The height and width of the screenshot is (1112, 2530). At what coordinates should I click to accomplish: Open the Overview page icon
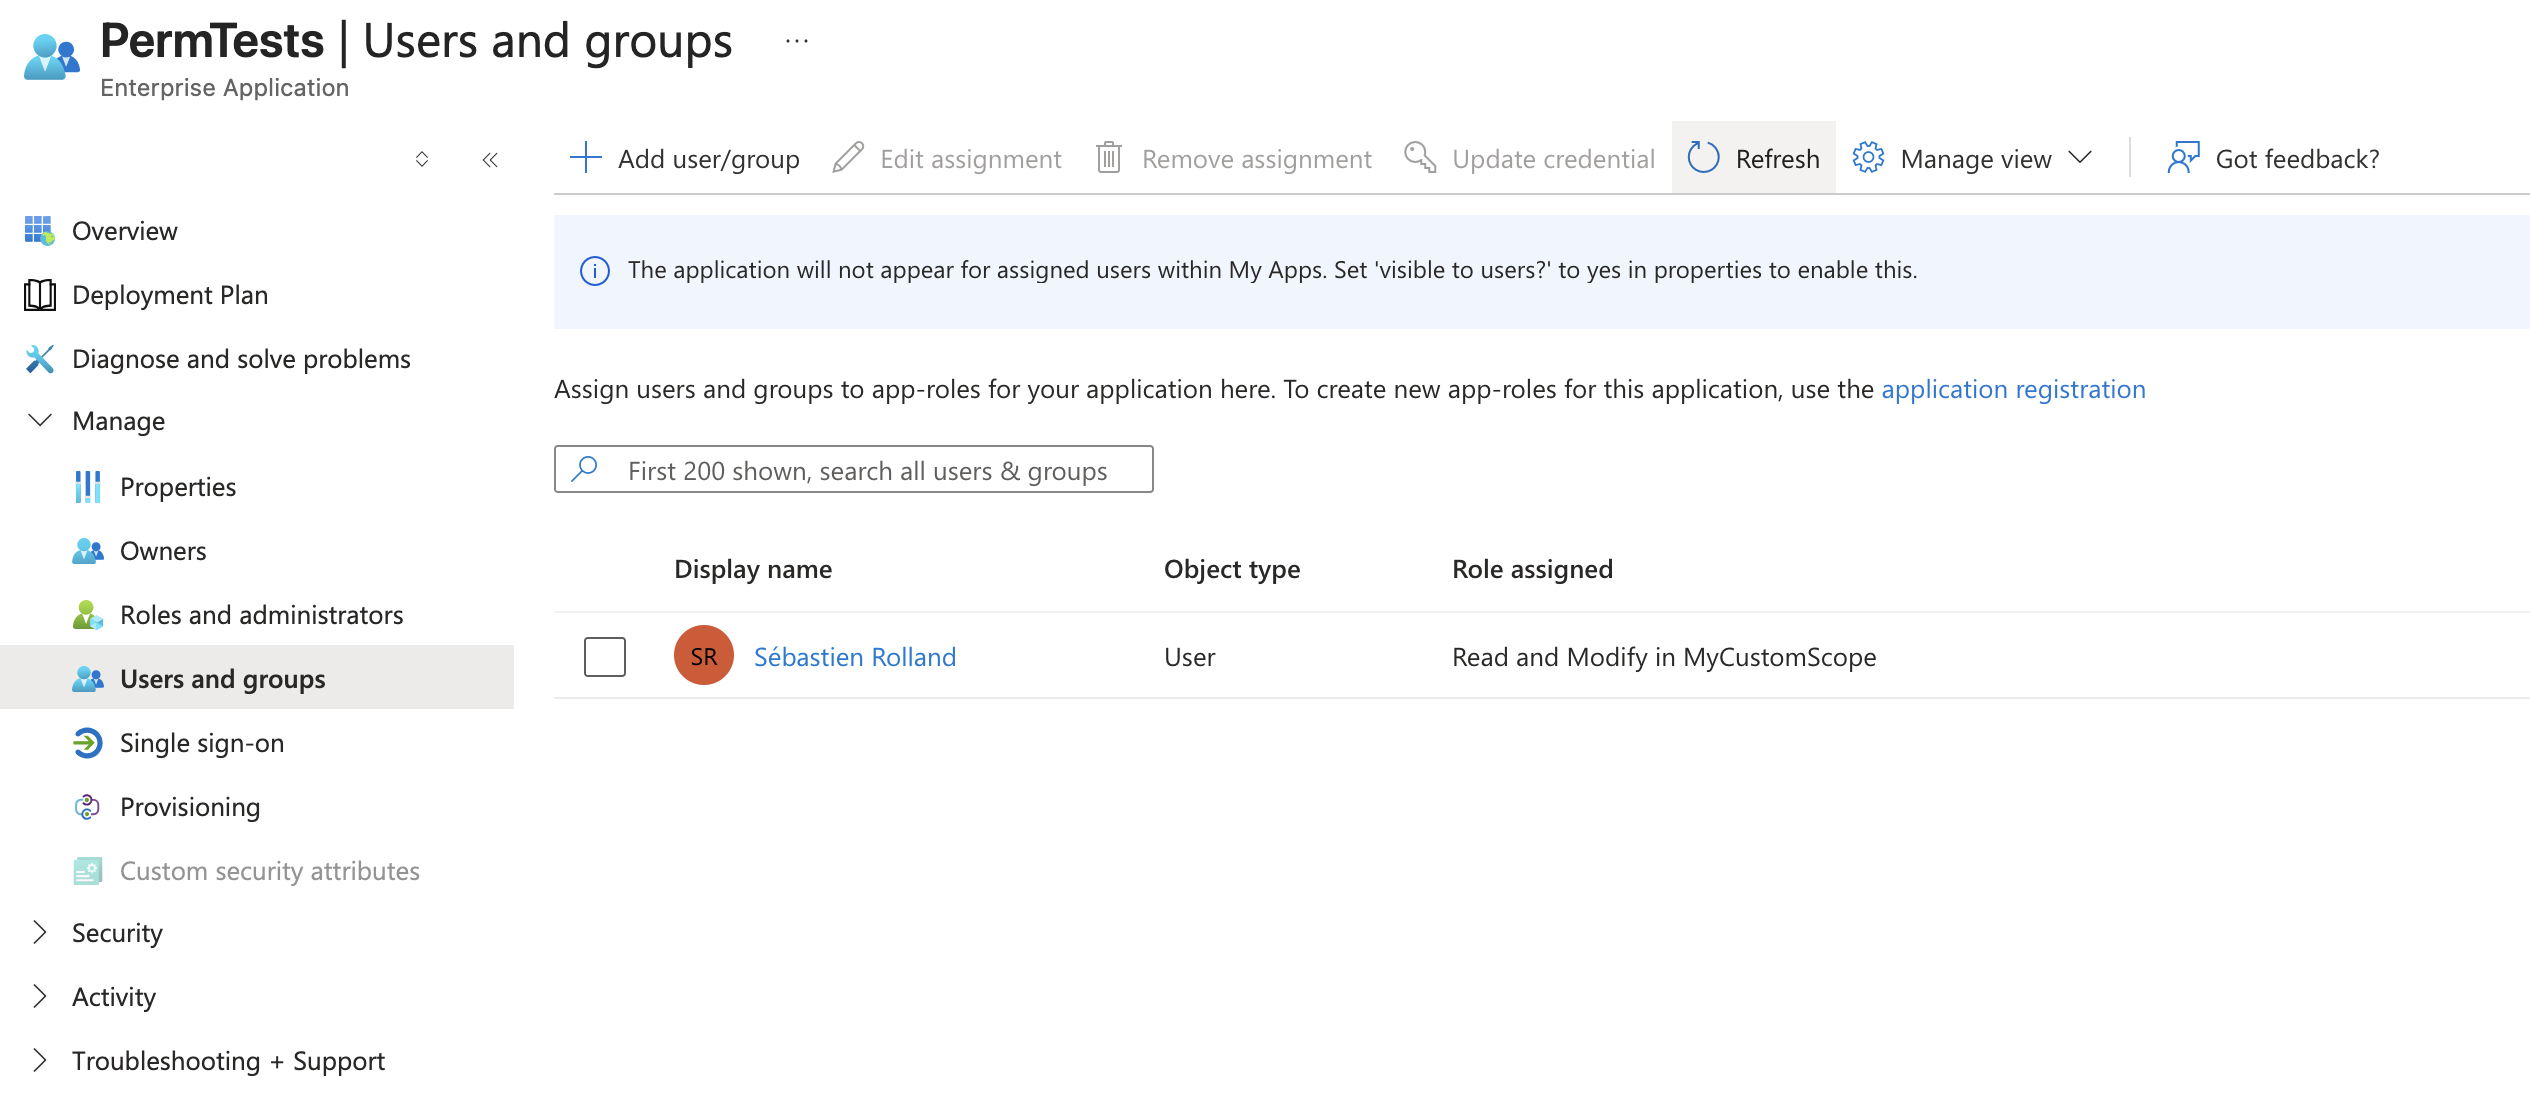pos(39,230)
